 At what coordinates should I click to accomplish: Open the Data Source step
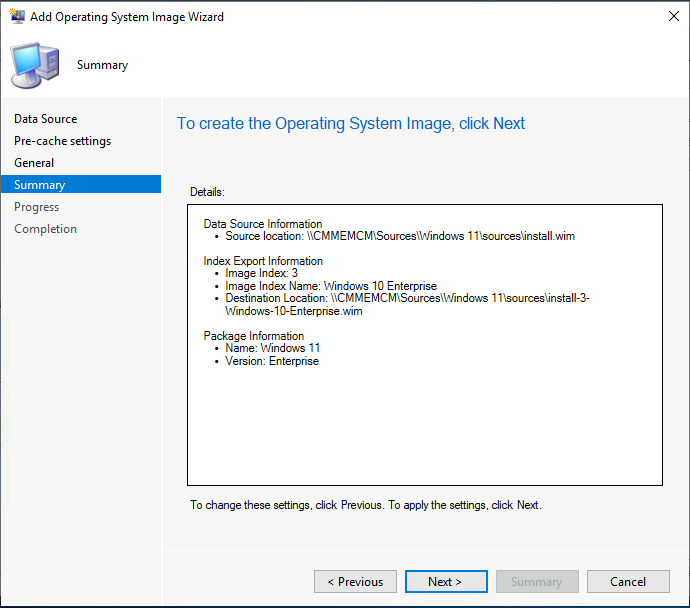46,119
